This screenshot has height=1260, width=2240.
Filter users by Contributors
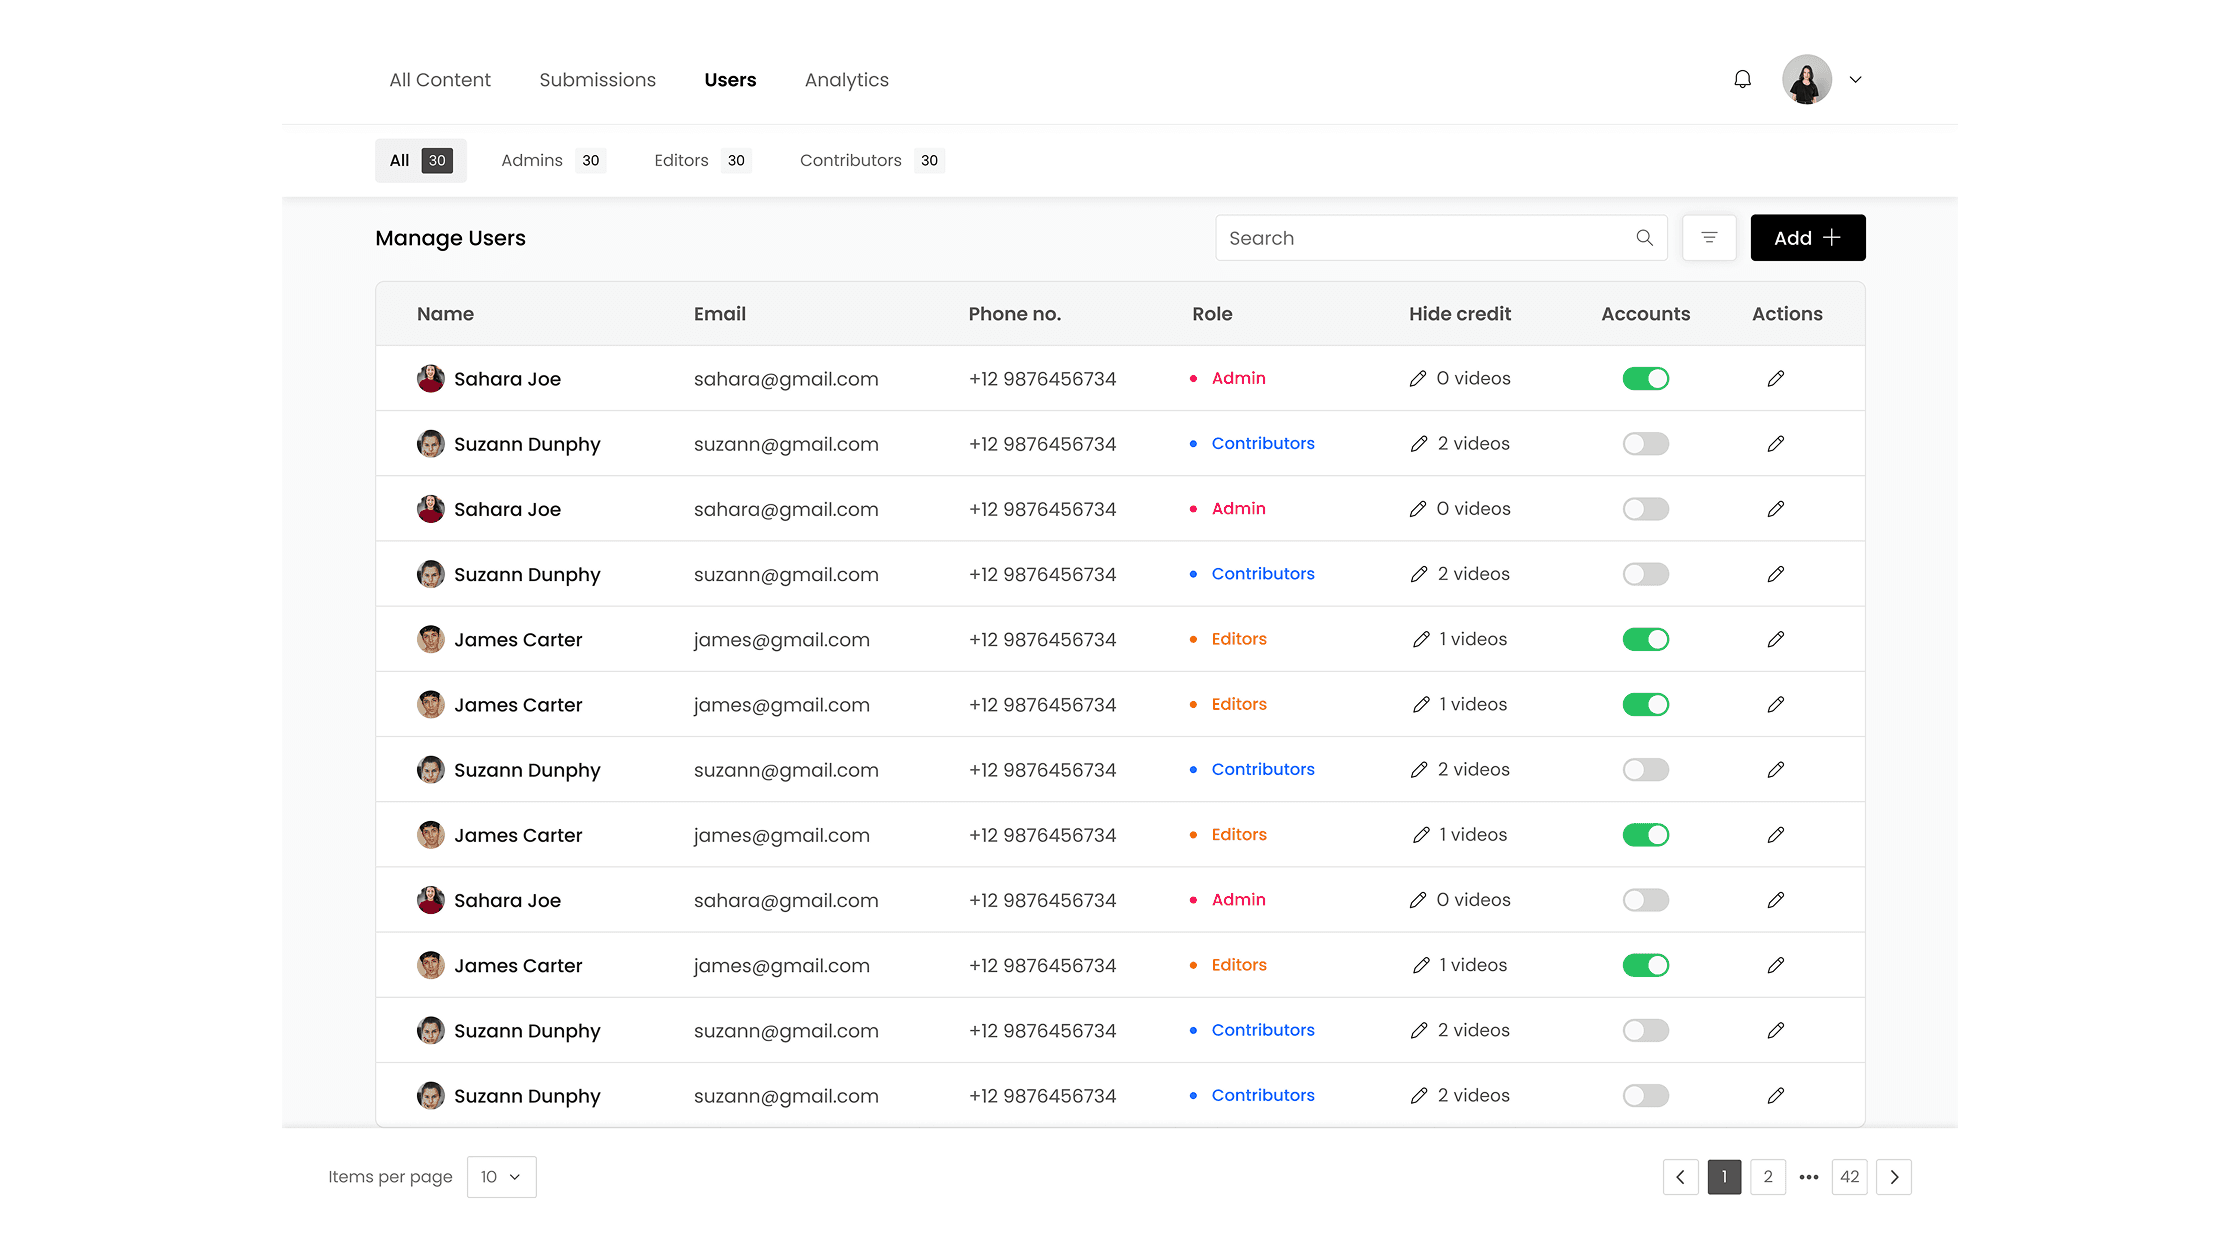point(871,160)
